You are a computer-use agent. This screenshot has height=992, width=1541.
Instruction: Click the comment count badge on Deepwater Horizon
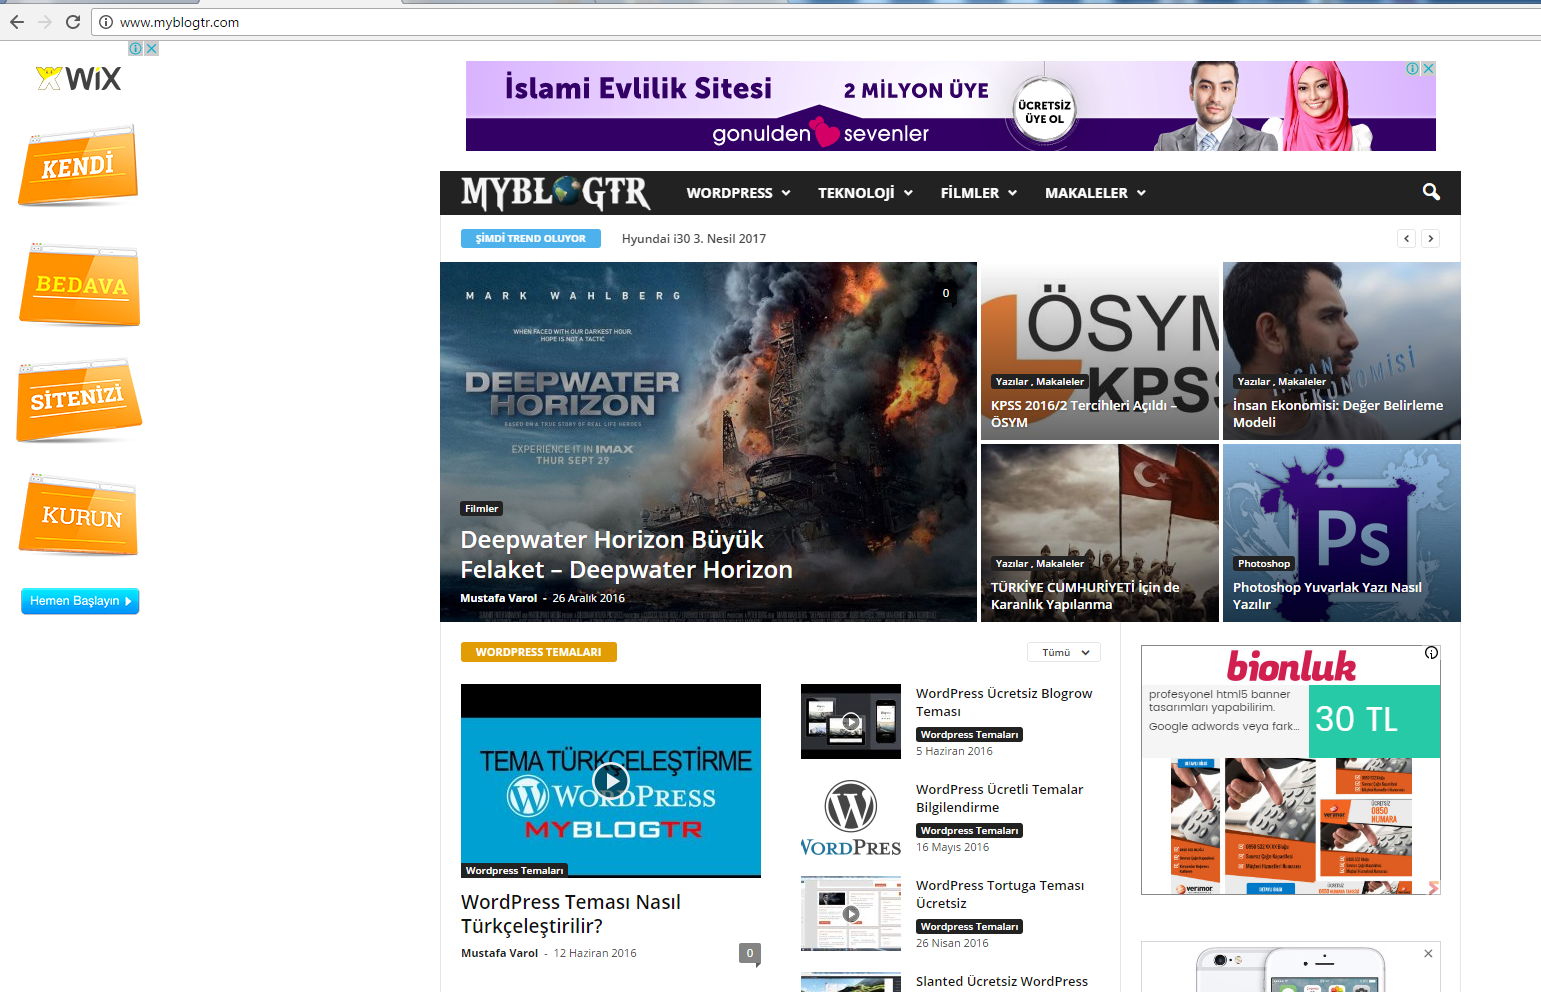point(946,293)
